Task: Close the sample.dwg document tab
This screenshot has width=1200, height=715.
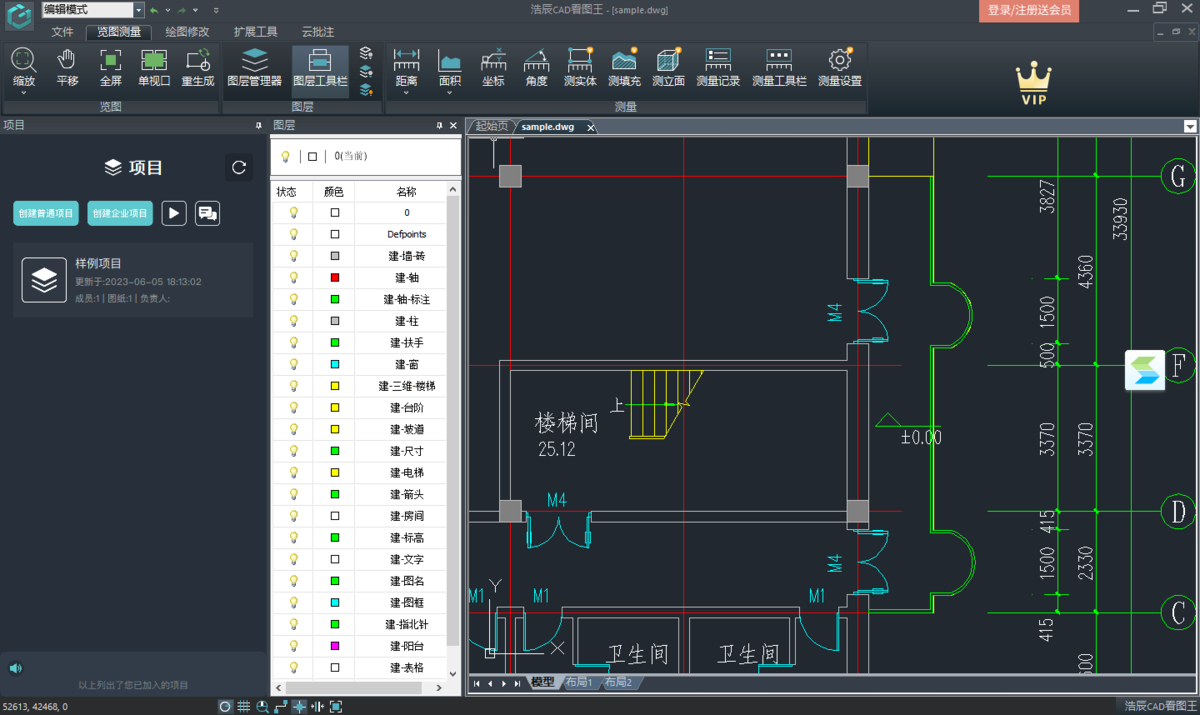Action: (x=590, y=128)
